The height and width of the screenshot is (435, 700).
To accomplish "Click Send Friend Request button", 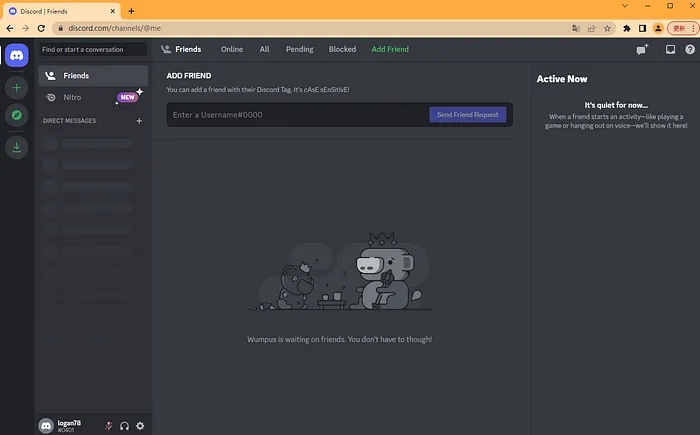I will pos(467,115).
